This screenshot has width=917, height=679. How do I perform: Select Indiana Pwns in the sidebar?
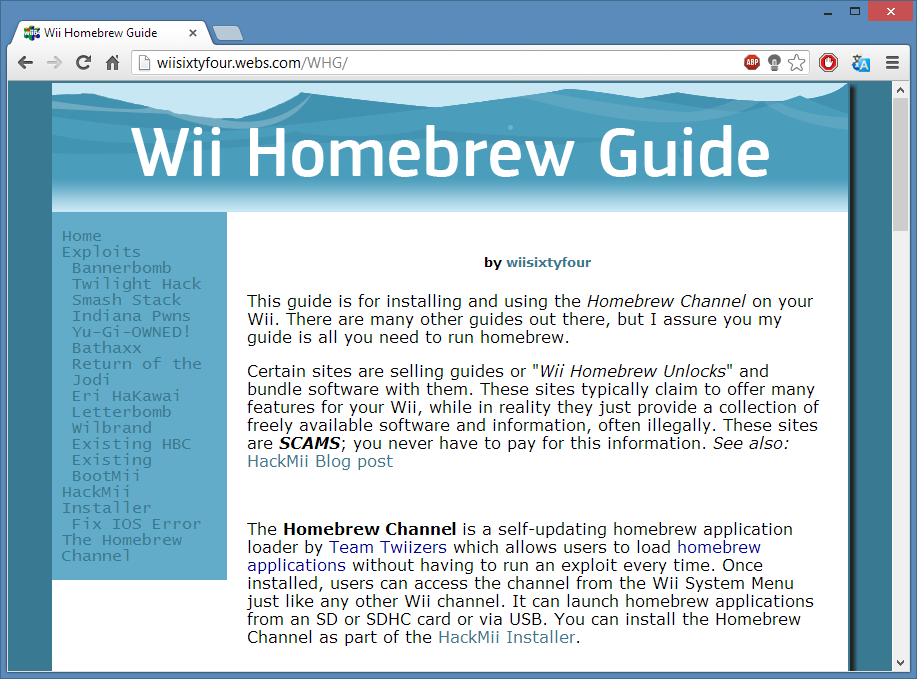coord(131,316)
